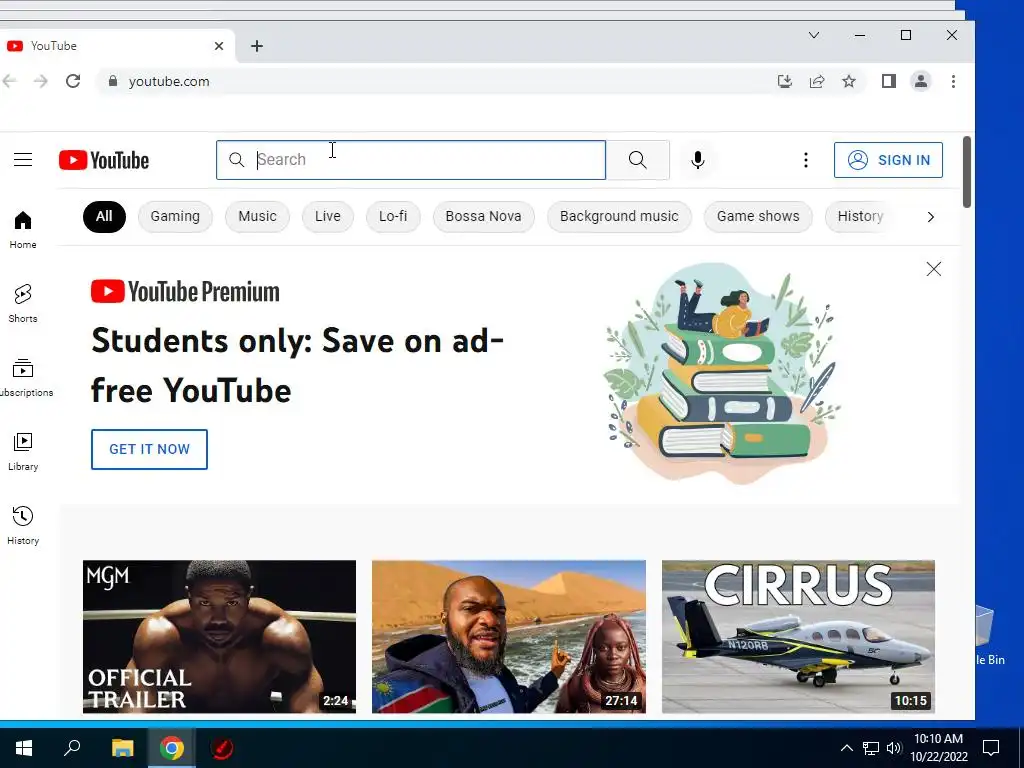Select the History category chip
1024x768 pixels.
(x=860, y=217)
